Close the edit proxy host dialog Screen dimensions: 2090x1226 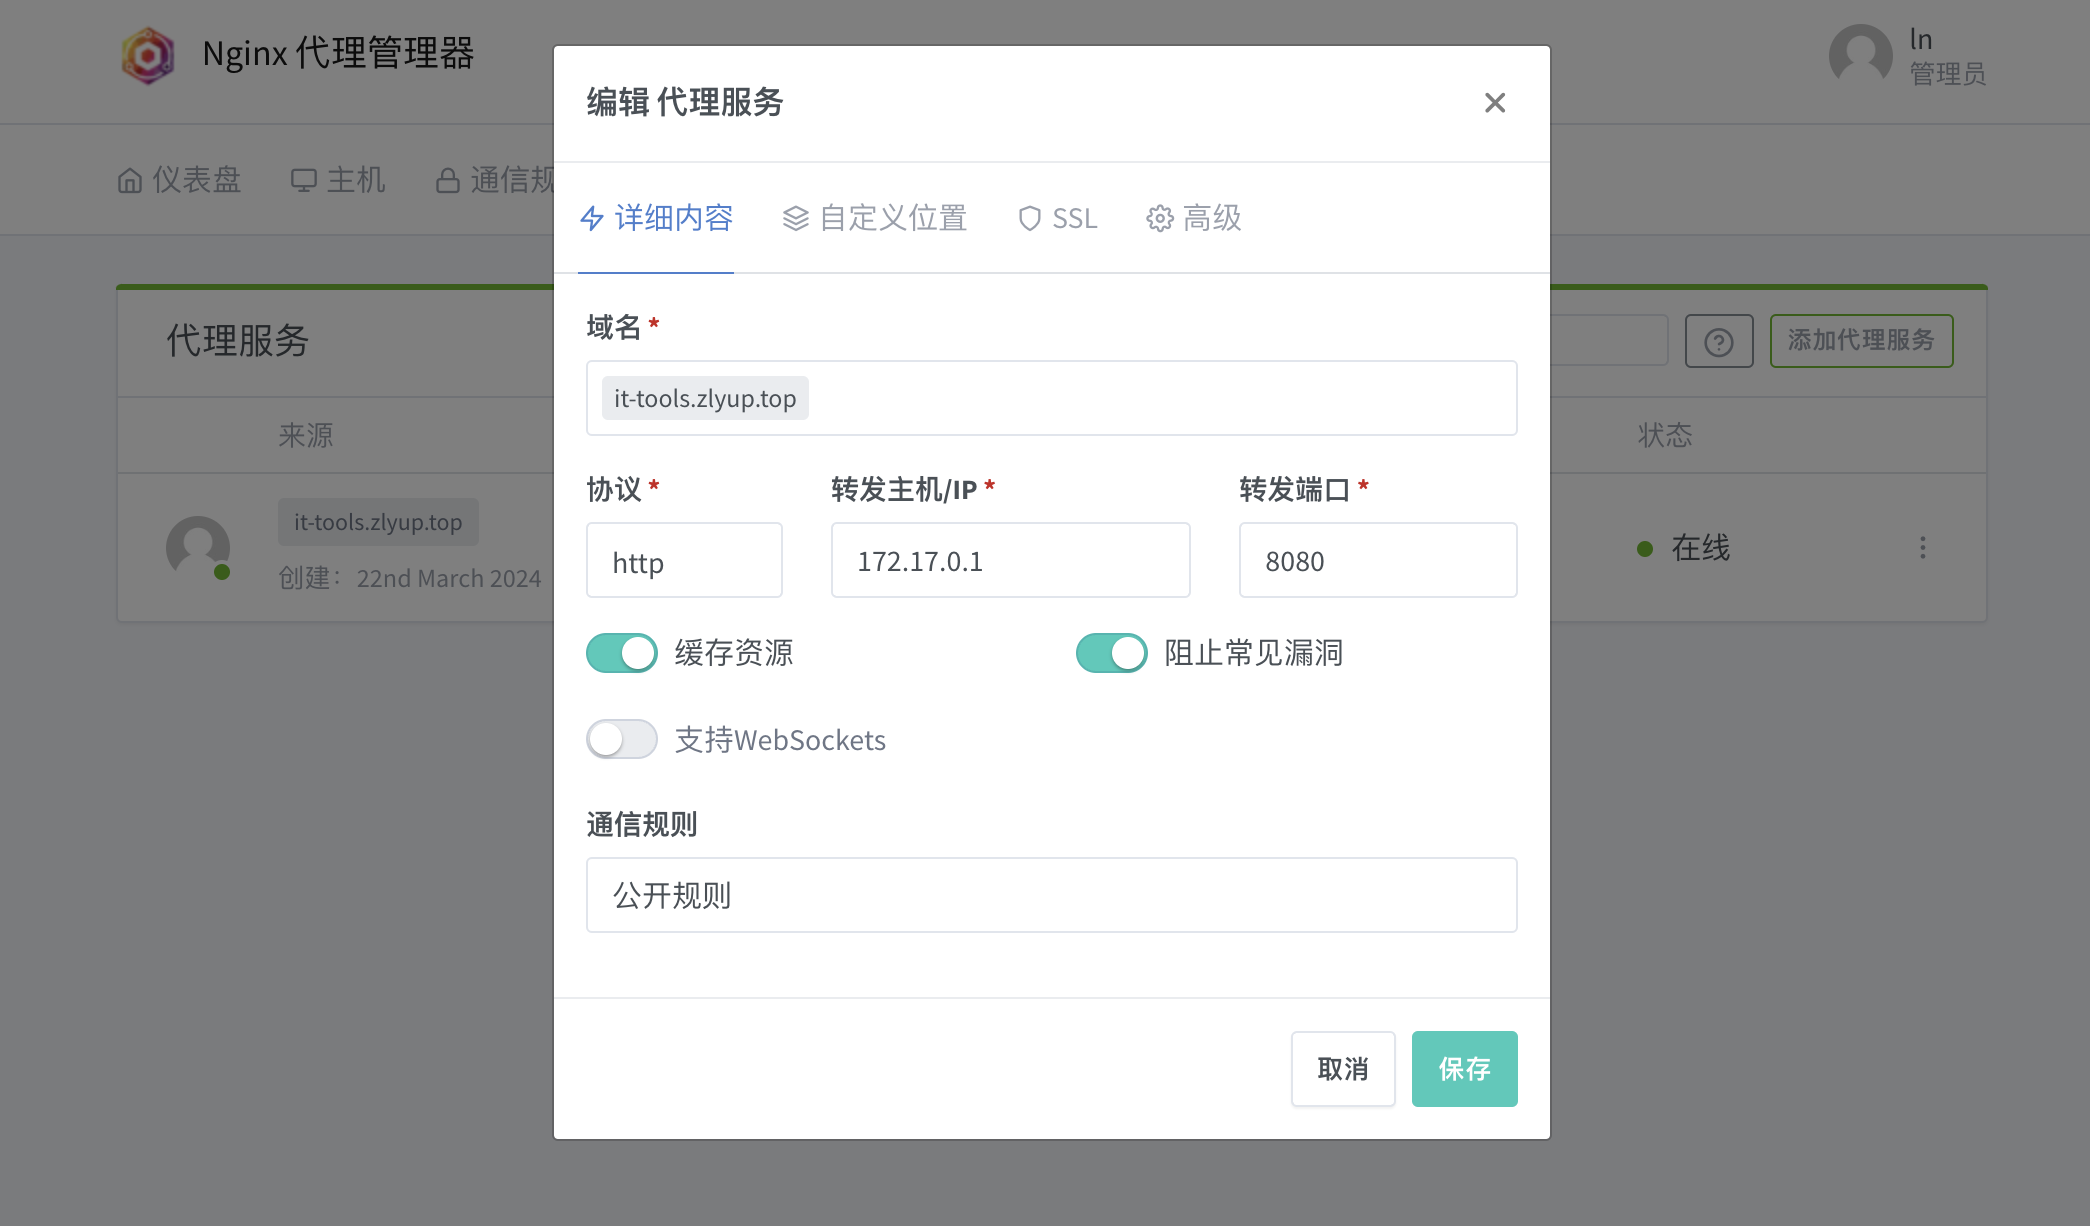click(x=1494, y=103)
